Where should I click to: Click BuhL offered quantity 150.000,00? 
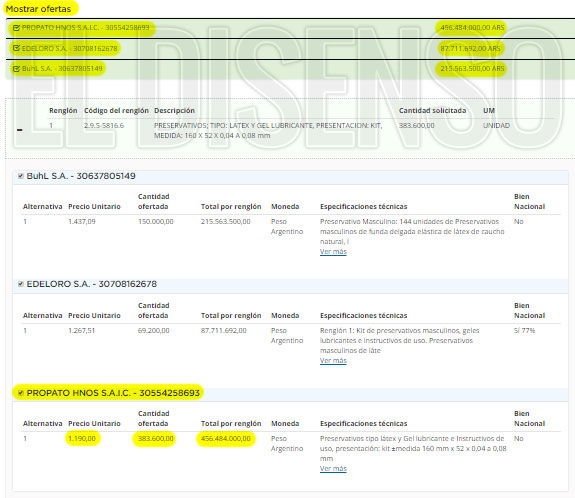[x=156, y=221]
